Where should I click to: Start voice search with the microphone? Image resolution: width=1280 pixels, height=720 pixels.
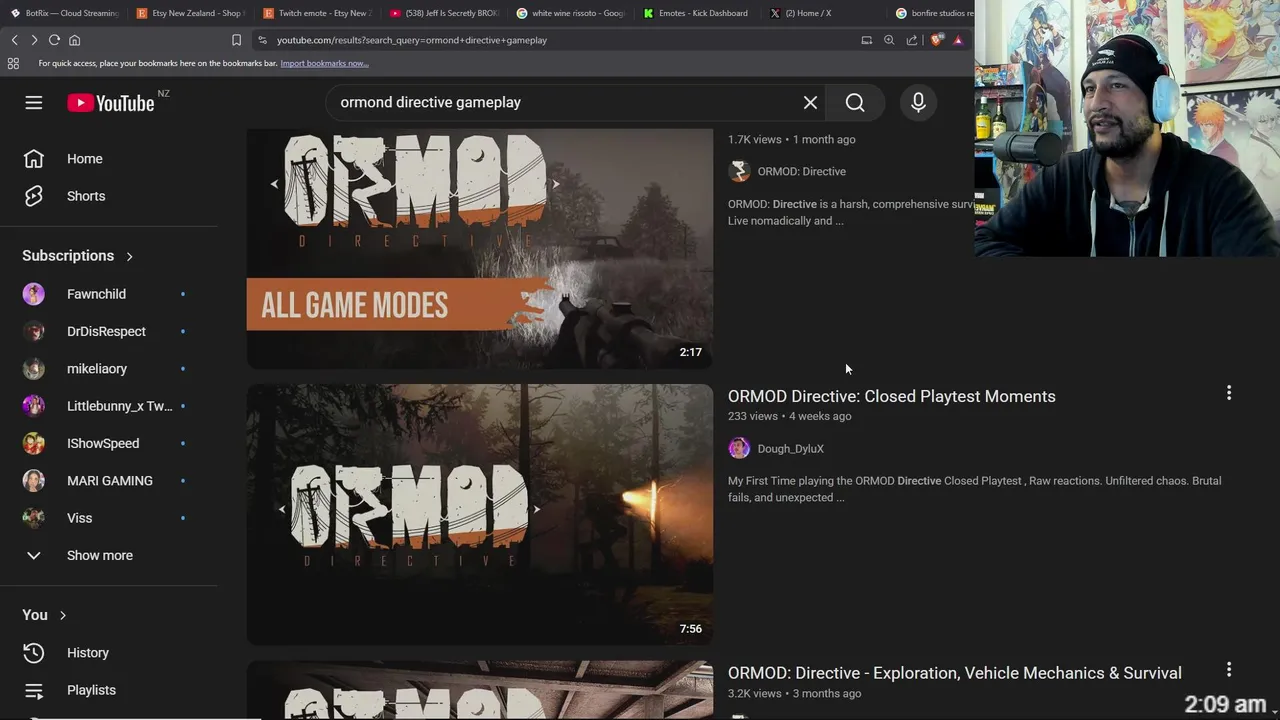click(918, 102)
